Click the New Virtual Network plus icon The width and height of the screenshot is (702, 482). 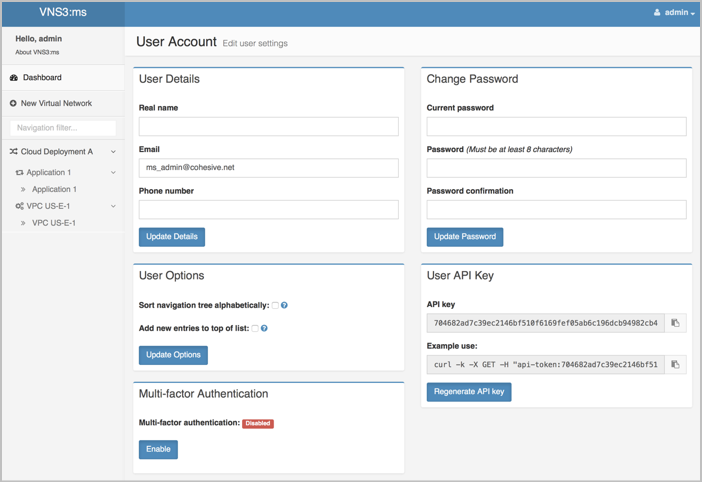pos(13,103)
